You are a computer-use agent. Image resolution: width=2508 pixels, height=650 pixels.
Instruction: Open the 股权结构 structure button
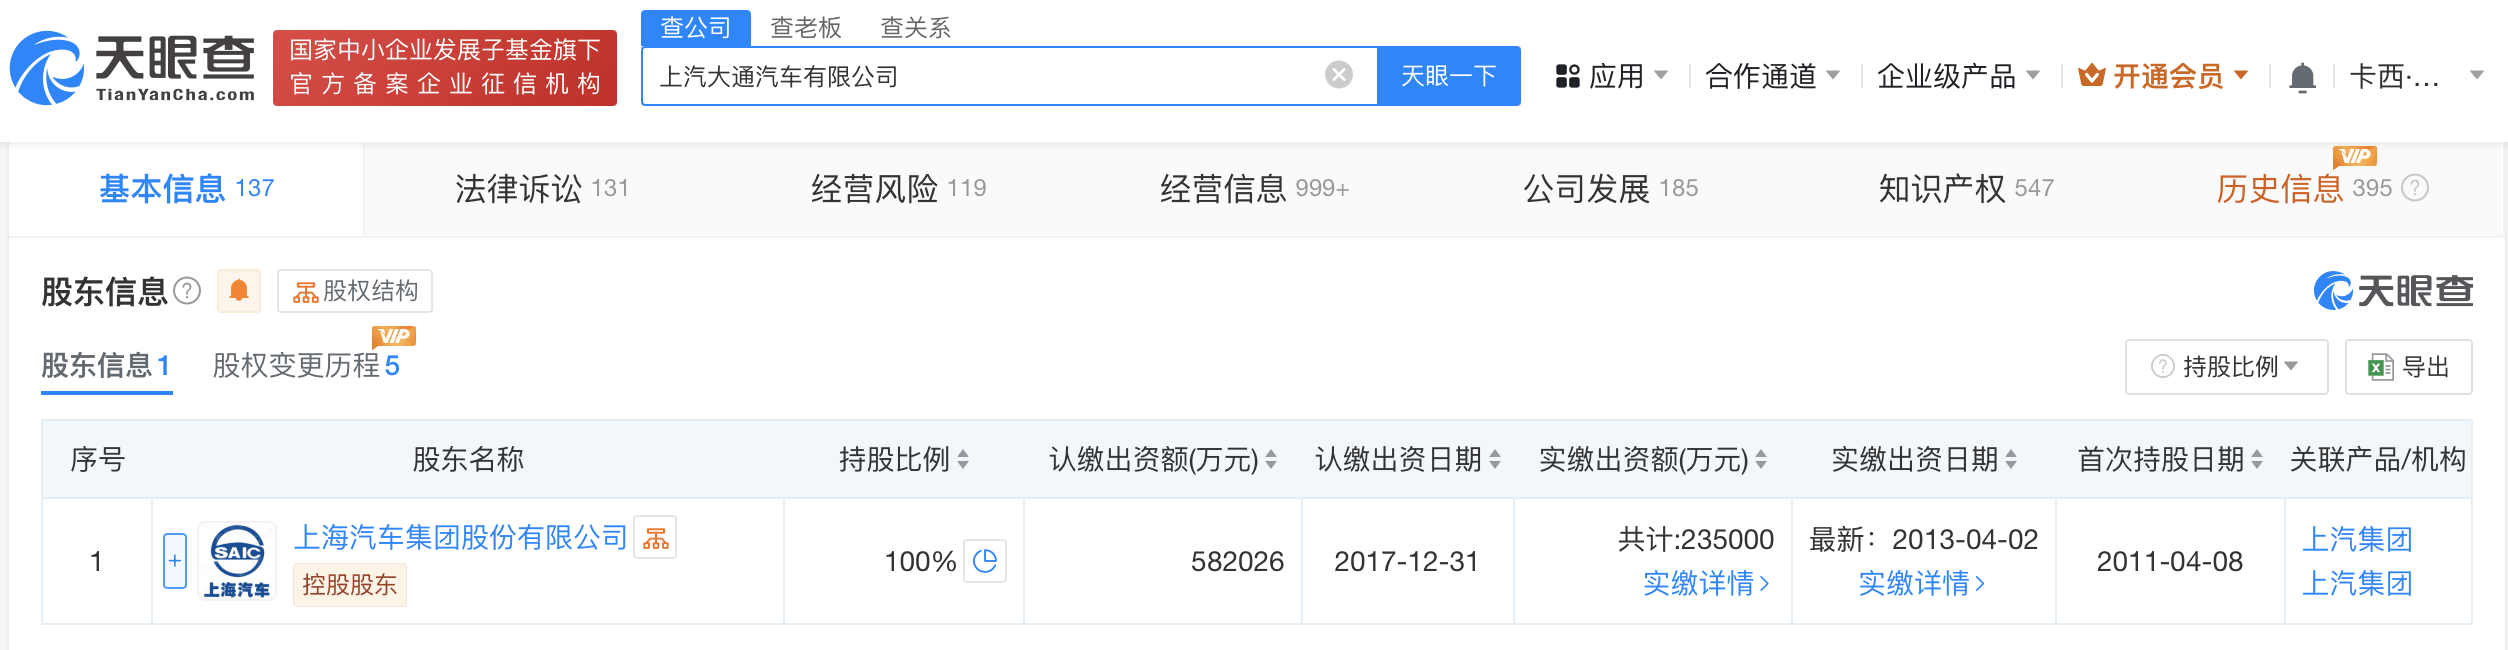(x=355, y=291)
